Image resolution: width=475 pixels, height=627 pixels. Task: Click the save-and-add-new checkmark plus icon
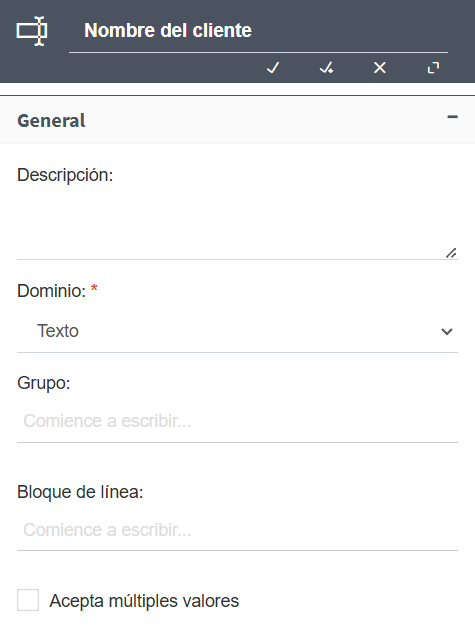point(326,68)
